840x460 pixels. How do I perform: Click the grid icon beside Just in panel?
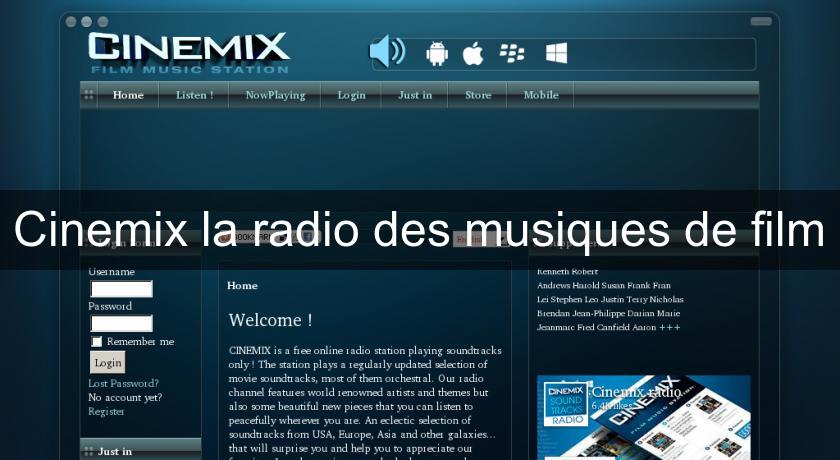click(x=89, y=451)
